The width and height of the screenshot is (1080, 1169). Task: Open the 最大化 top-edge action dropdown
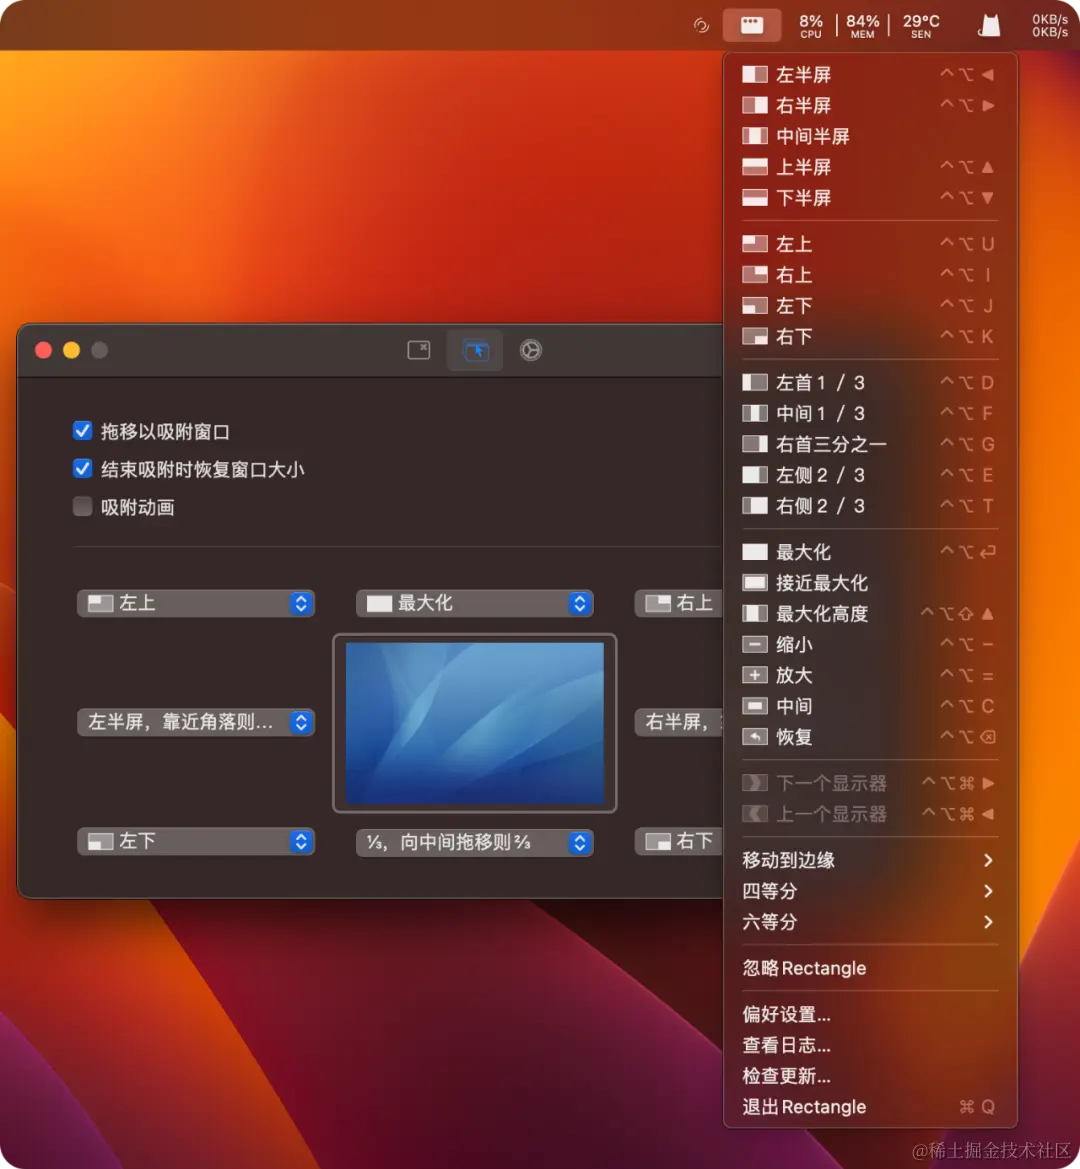pyautogui.click(x=474, y=603)
